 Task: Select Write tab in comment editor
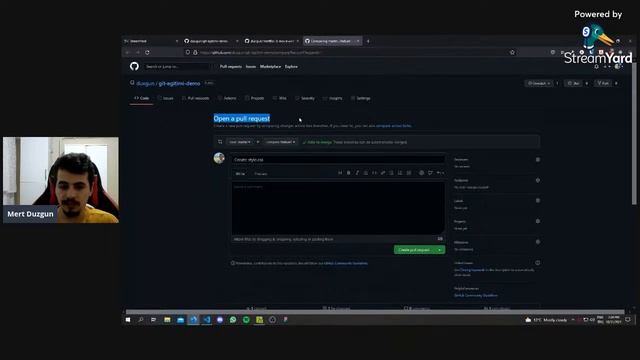pyautogui.click(x=240, y=174)
